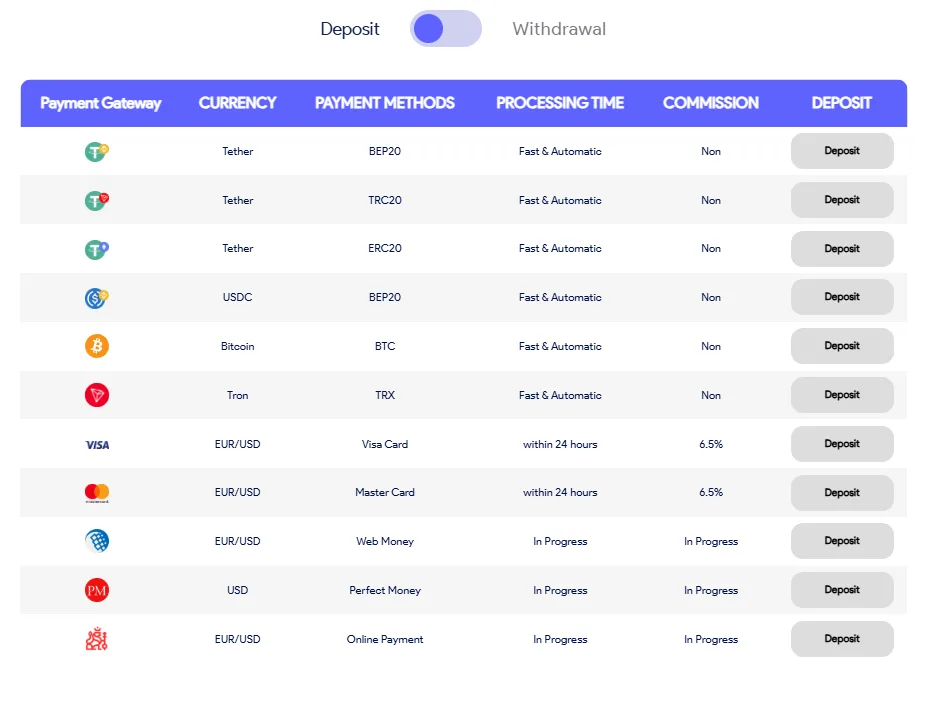Screen dimensions: 930x701
Task: Click the PROCESSING TIME column header
Action: pyautogui.click(x=560, y=103)
